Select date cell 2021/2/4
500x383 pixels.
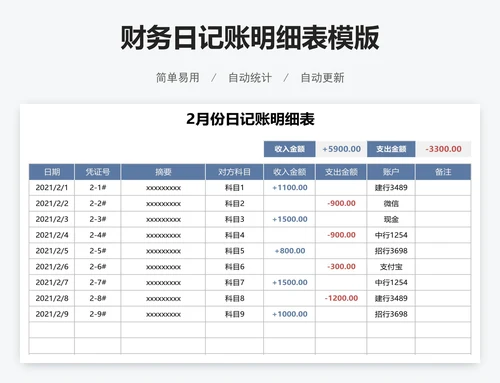coord(52,235)
